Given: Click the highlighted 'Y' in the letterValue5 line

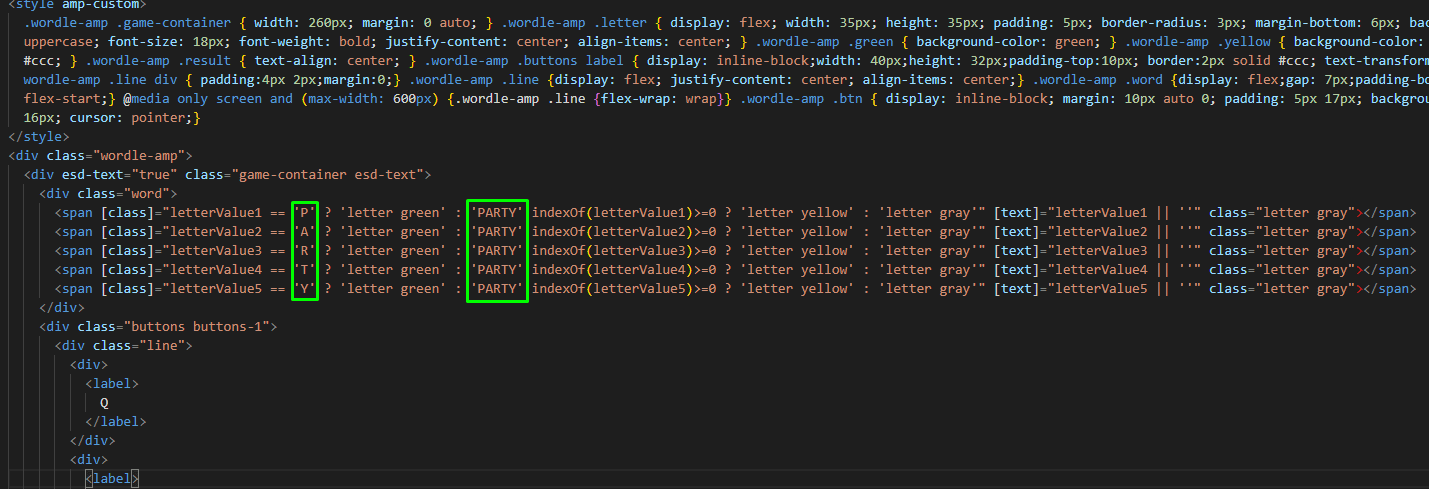Looking at the screenshot, I should coord(305,289).
